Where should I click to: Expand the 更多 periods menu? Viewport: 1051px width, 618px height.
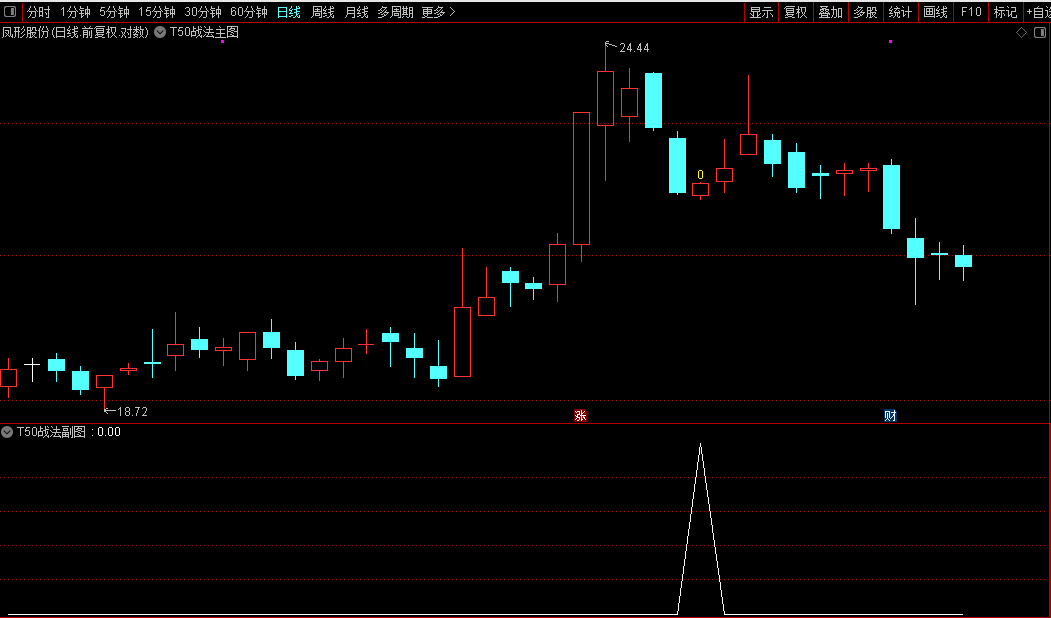point(438,12)
